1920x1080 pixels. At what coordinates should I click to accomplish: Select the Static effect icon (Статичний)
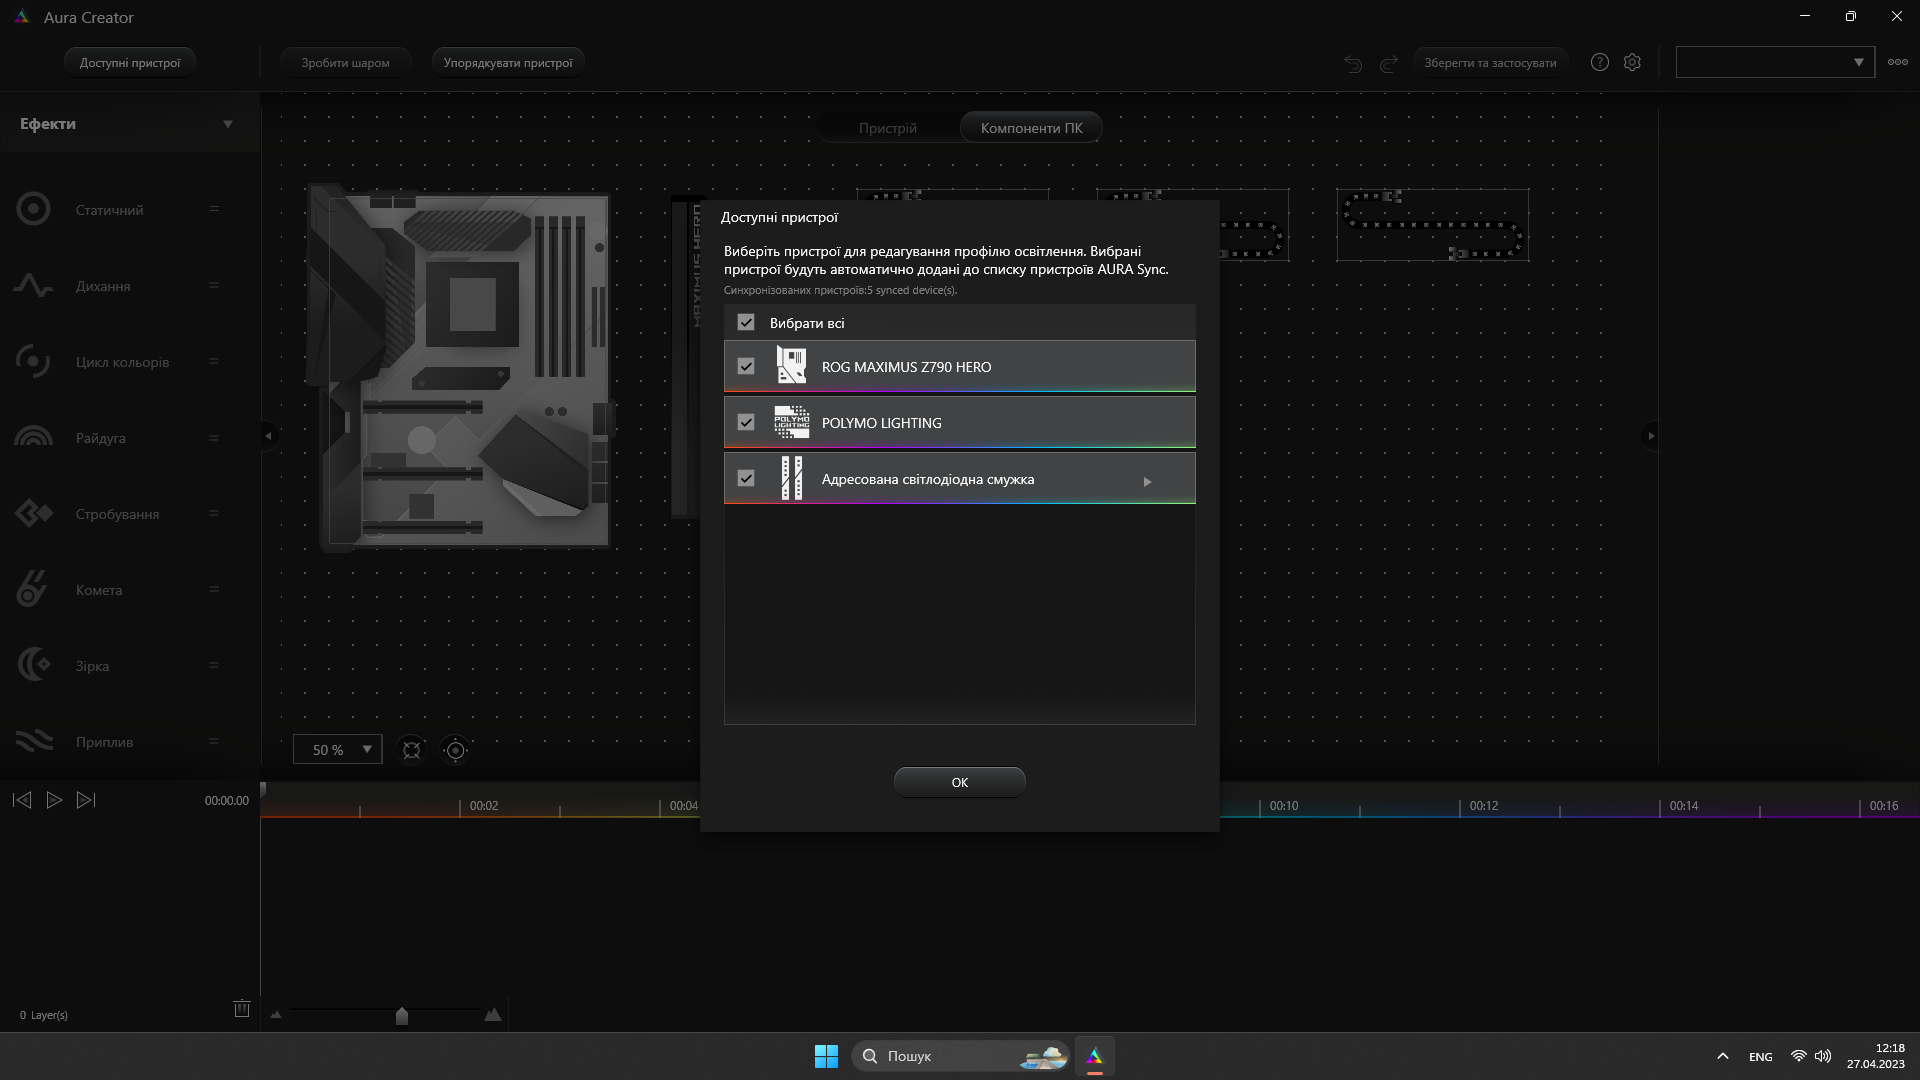pos(33,209)
